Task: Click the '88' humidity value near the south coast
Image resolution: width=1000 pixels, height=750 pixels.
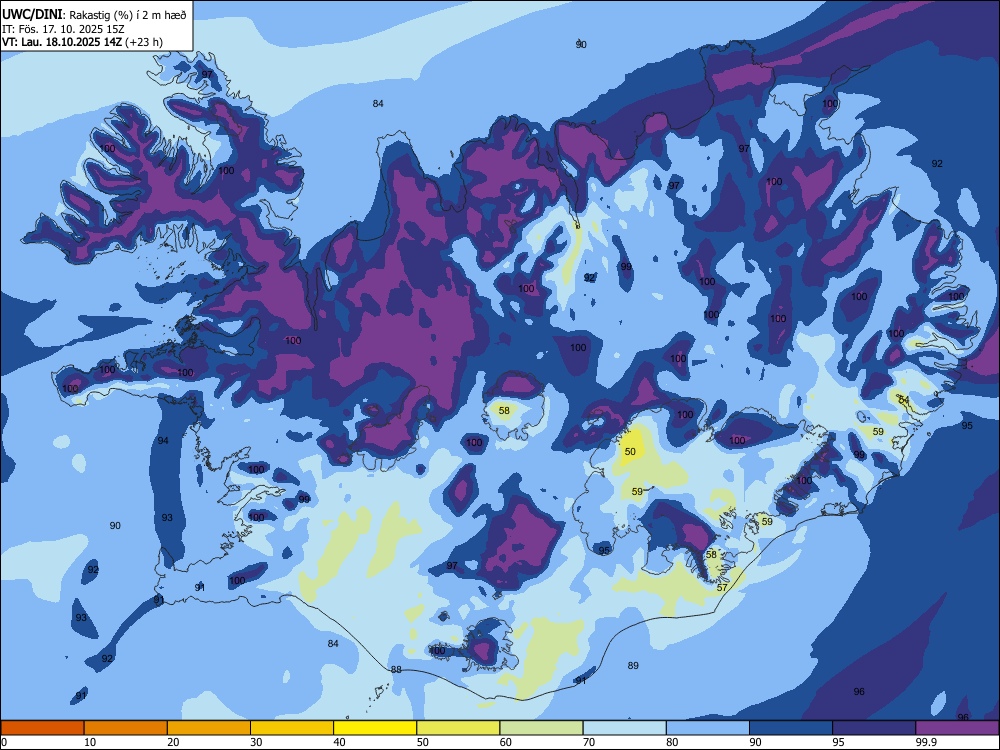Action: coord(396,670)
